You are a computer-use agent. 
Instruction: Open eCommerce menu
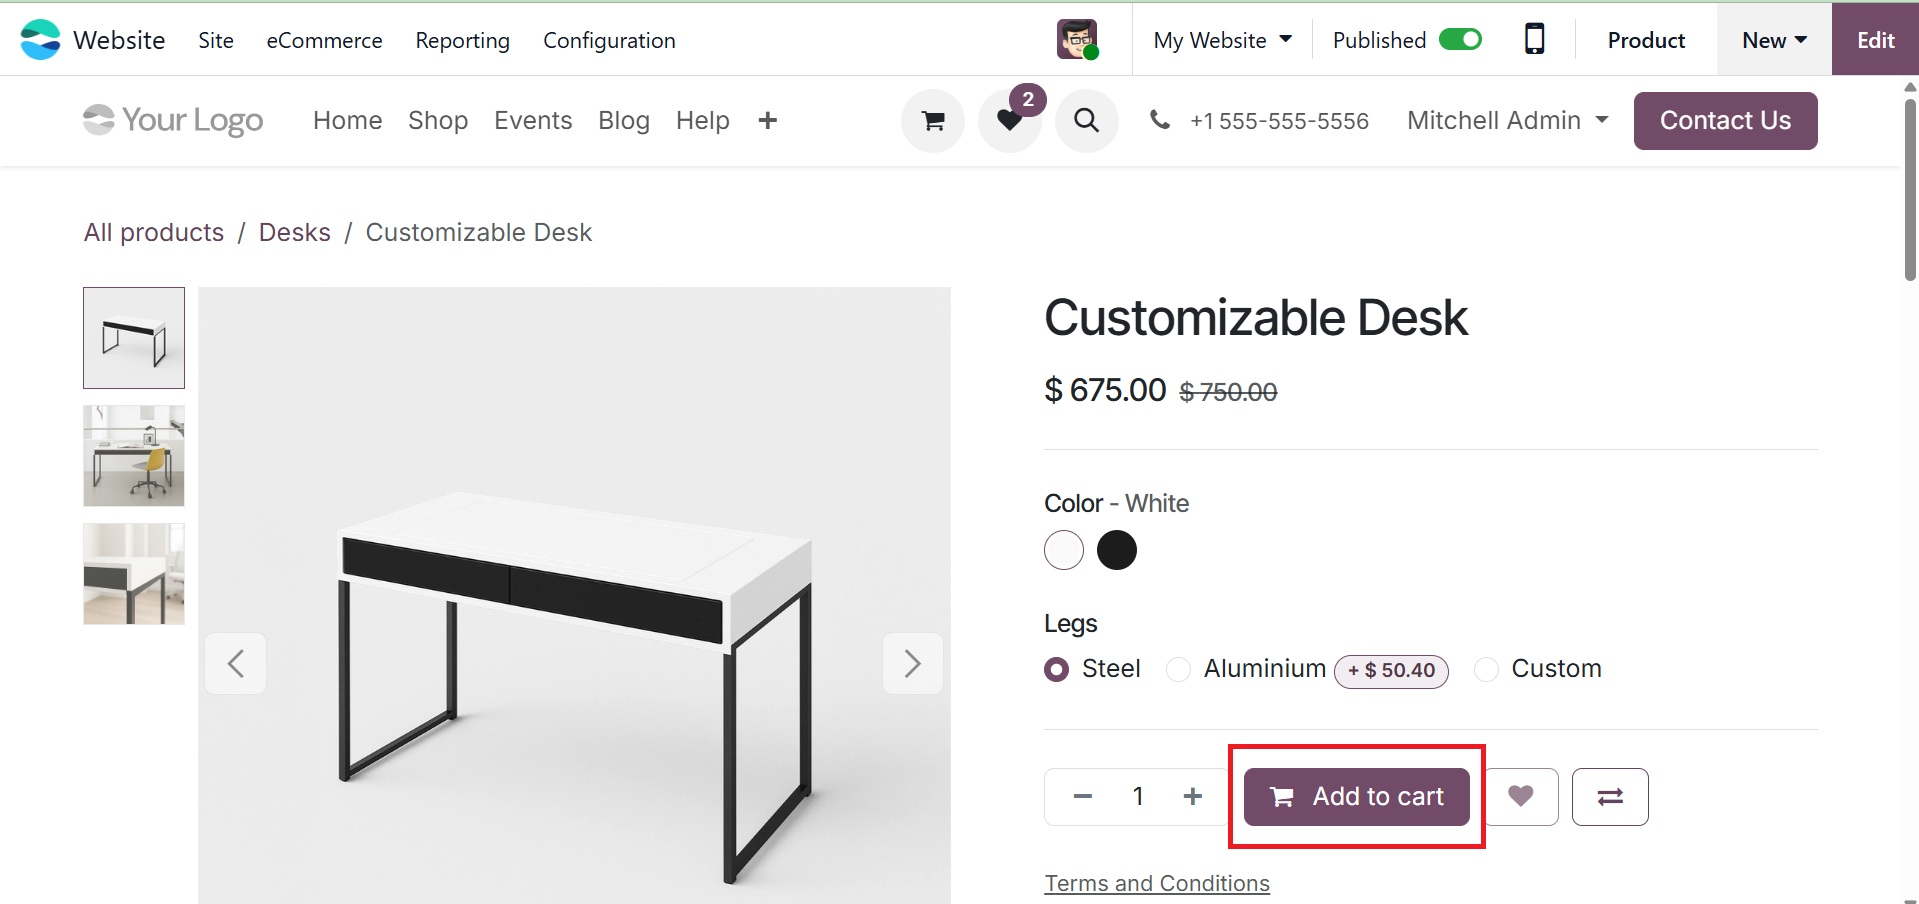coord(324,40)
